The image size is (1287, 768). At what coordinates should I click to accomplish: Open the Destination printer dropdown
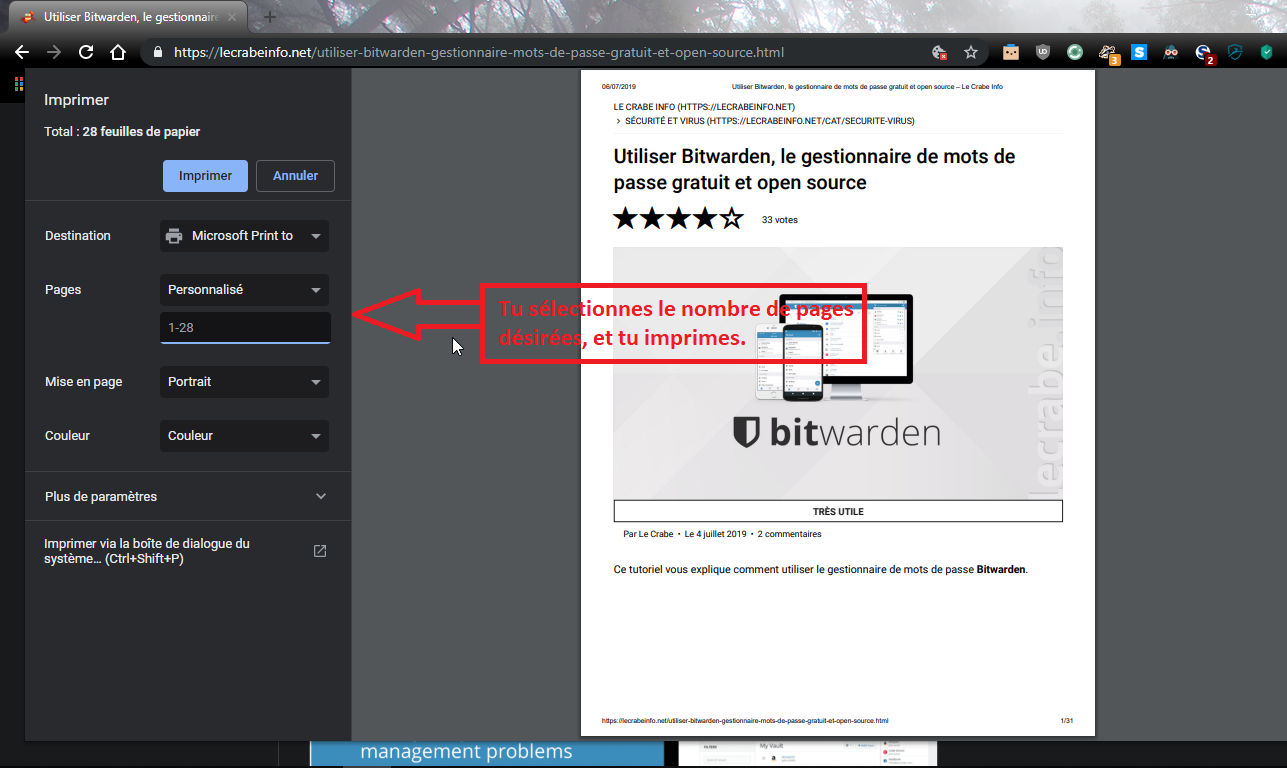[x=244, y=236]
